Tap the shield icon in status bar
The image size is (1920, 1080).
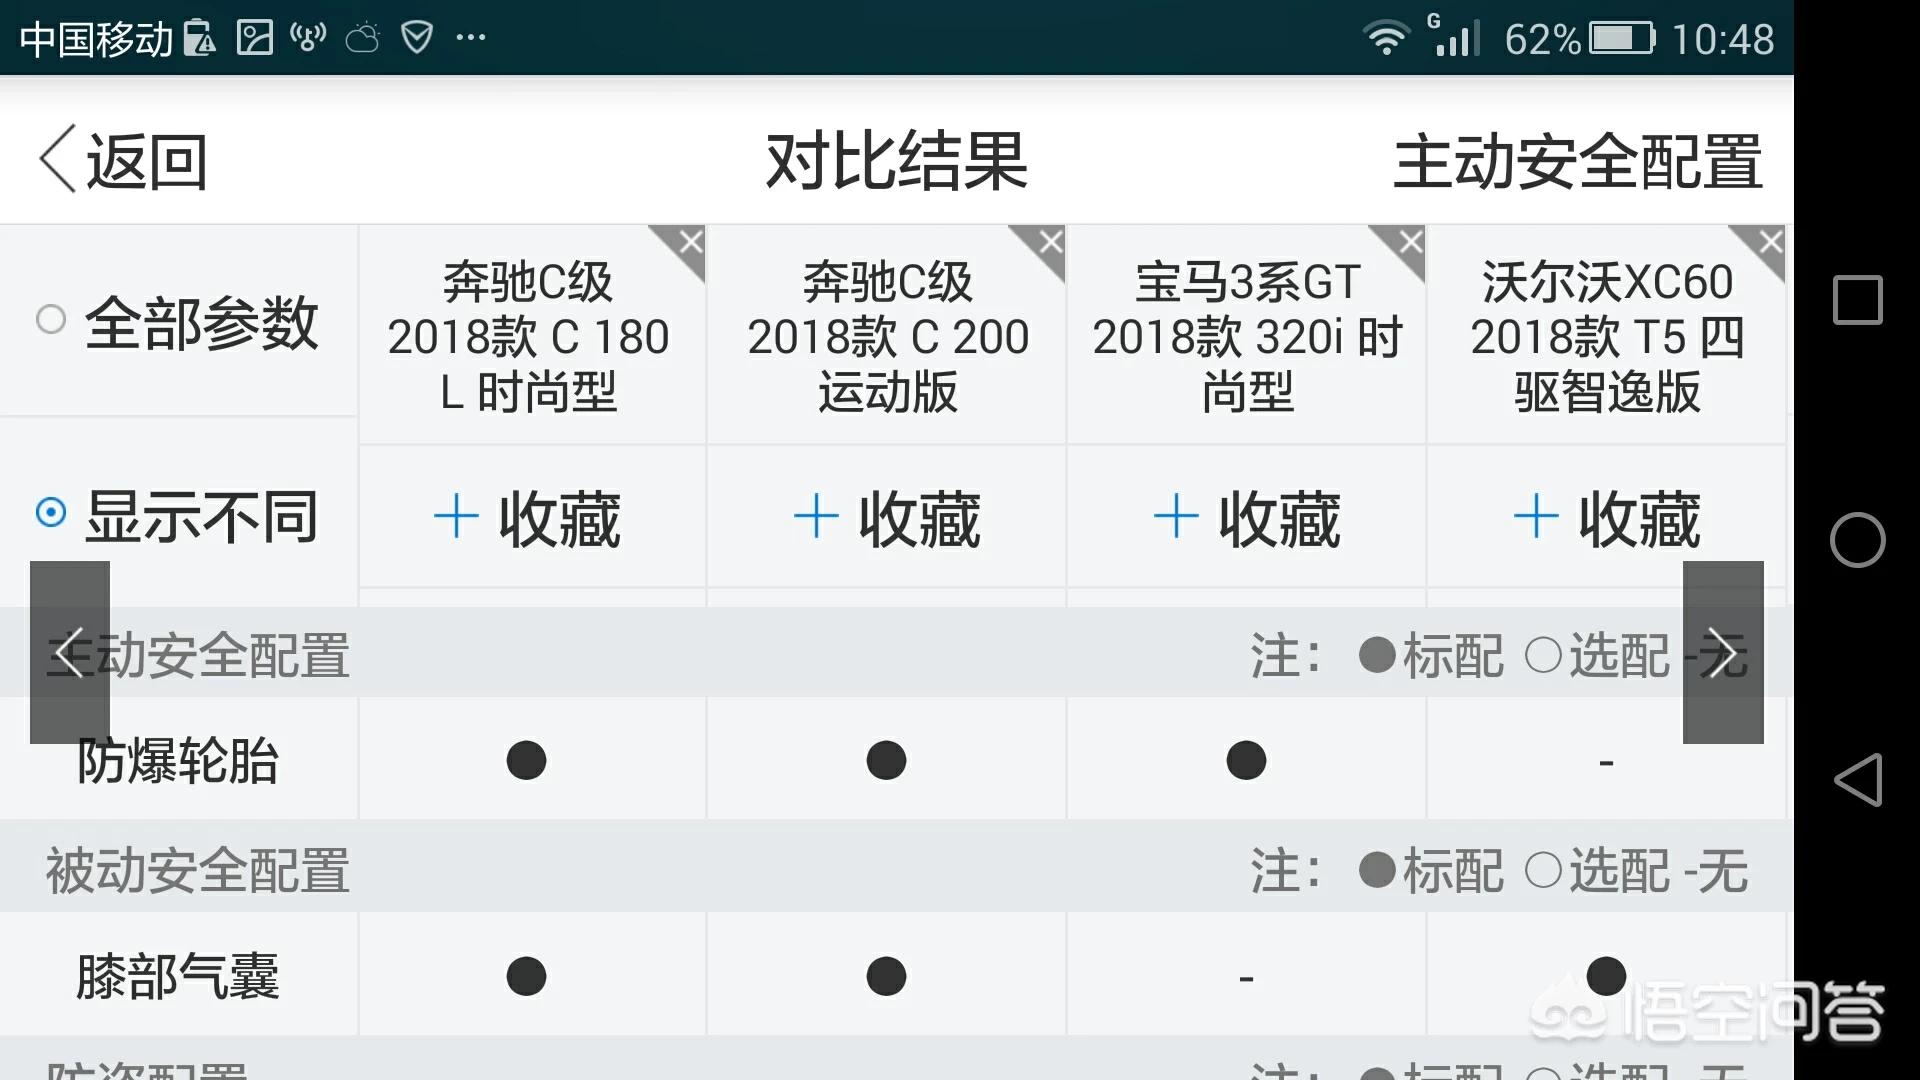pyautogui.click(x=417, y=38)
